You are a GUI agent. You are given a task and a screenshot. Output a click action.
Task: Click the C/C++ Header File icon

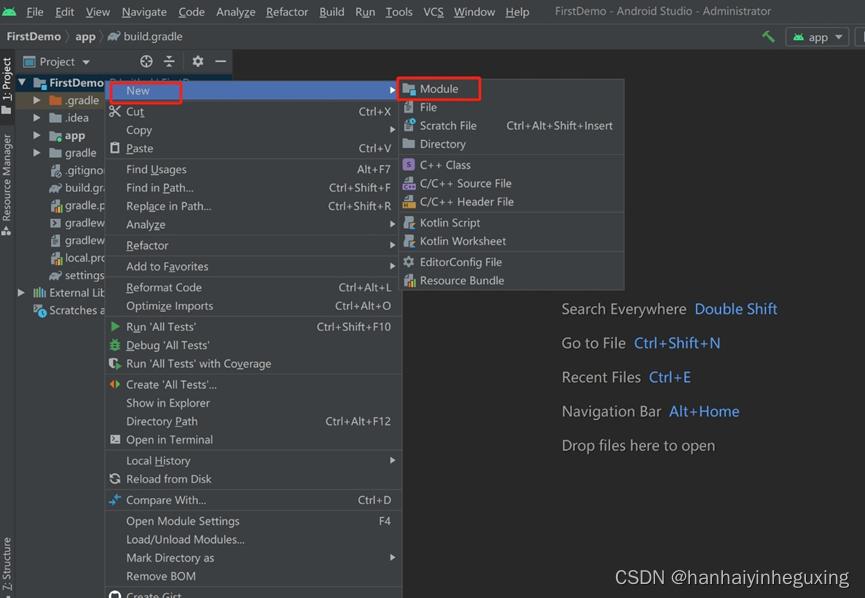pyautogui.click(x=409, y=201)
